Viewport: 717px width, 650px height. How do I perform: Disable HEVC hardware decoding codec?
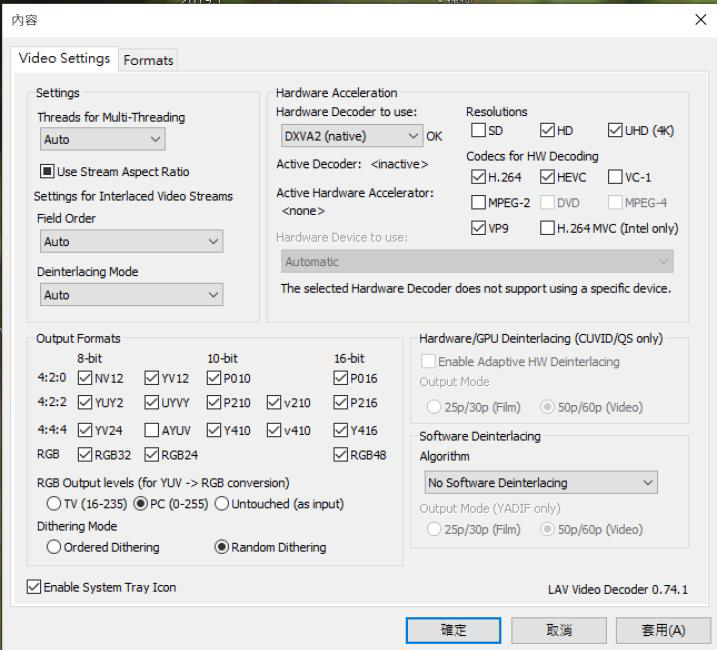click(548, 178)
